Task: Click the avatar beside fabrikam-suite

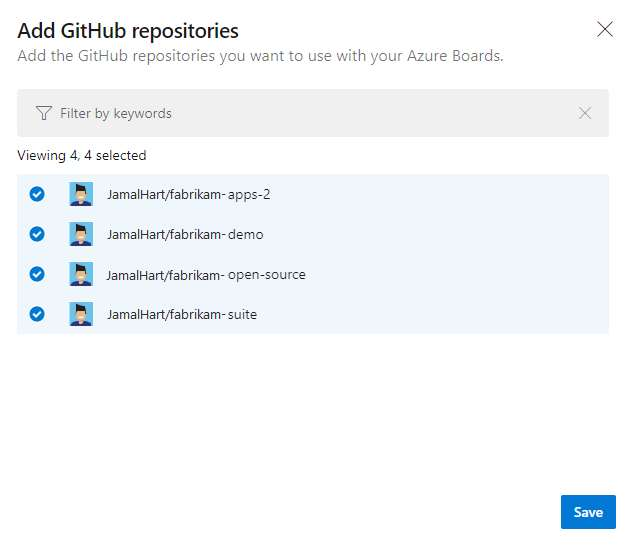Action: 81,314
